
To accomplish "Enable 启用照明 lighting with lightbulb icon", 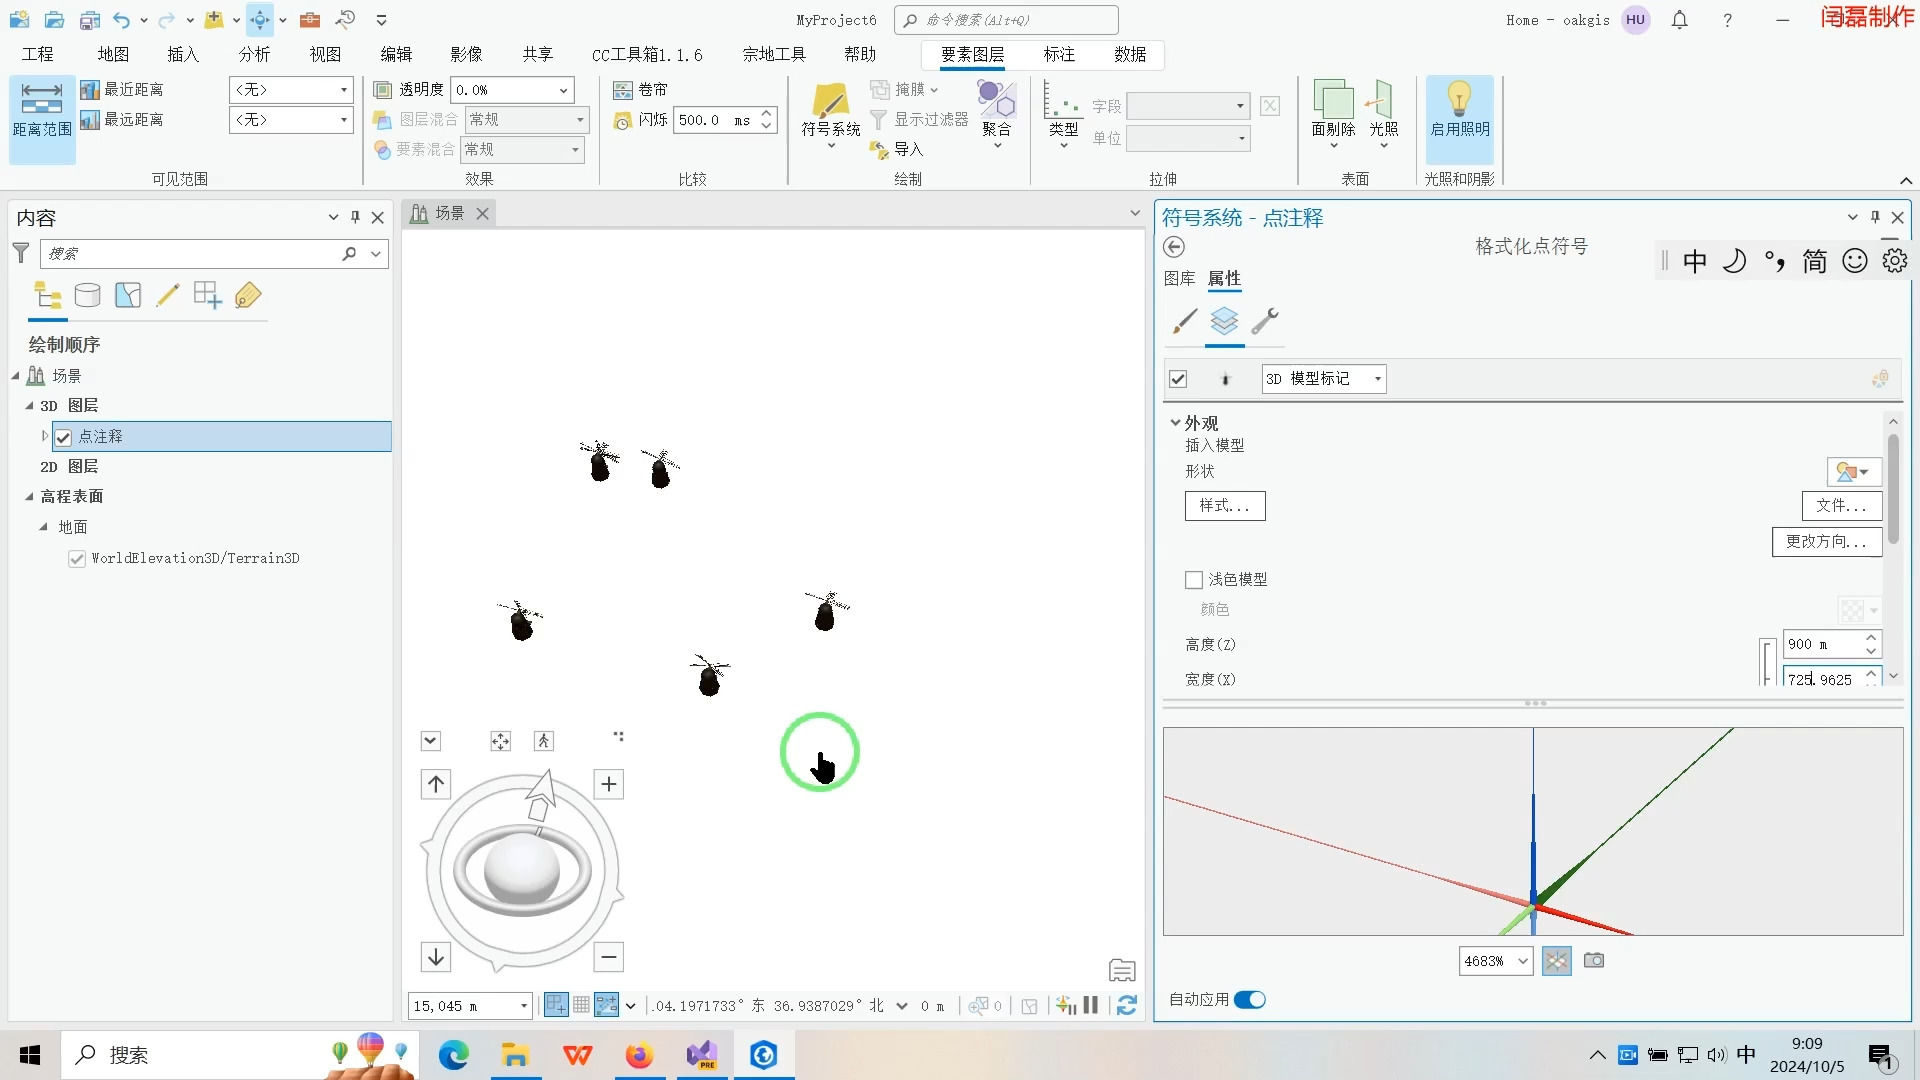I will click(1459, 110).
